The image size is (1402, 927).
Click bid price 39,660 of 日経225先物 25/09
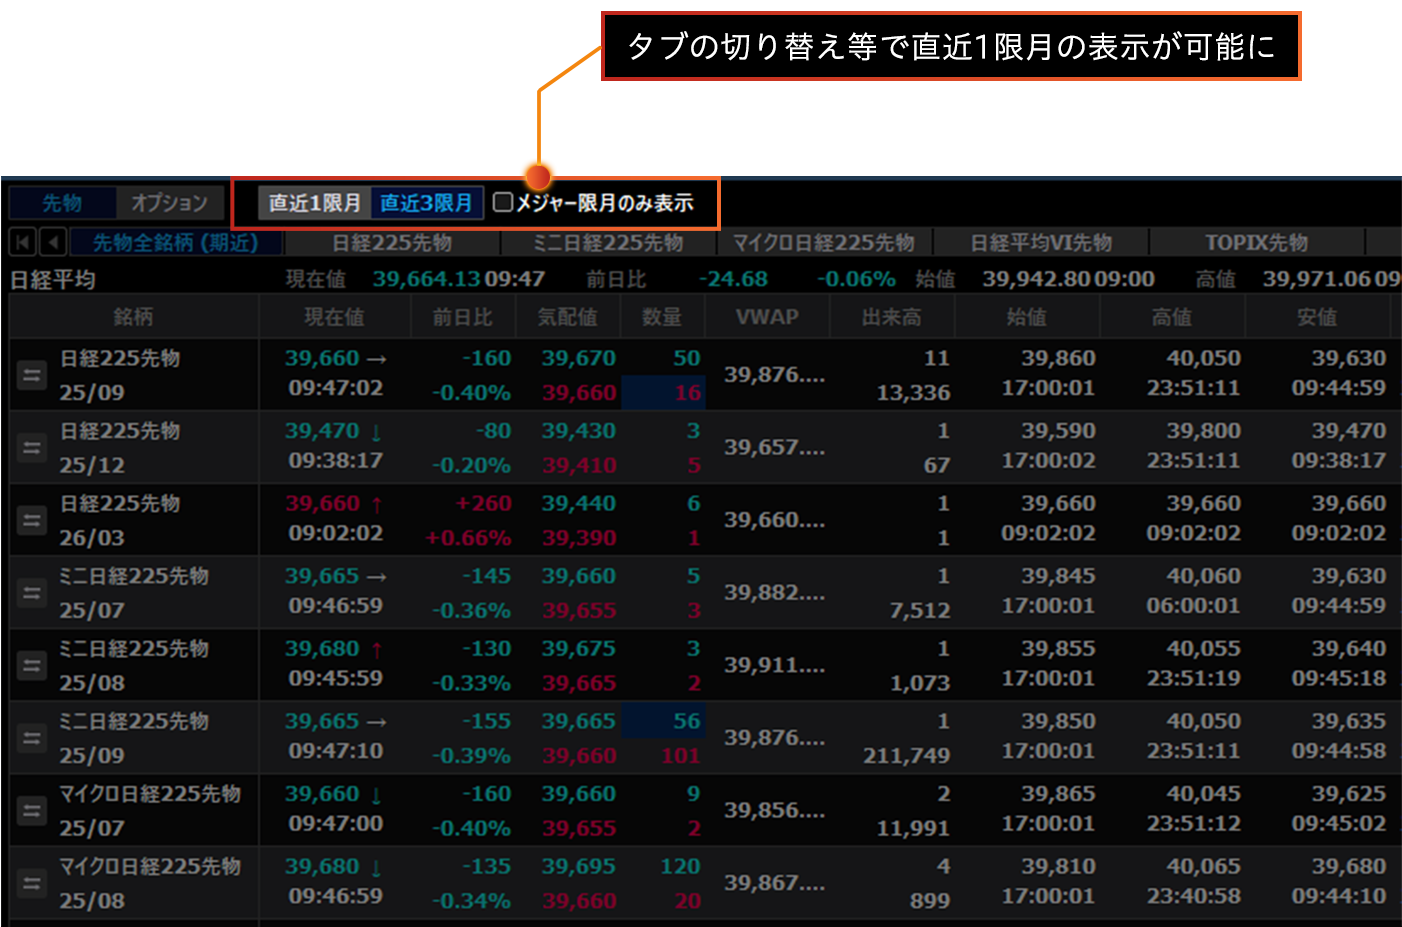579,393
